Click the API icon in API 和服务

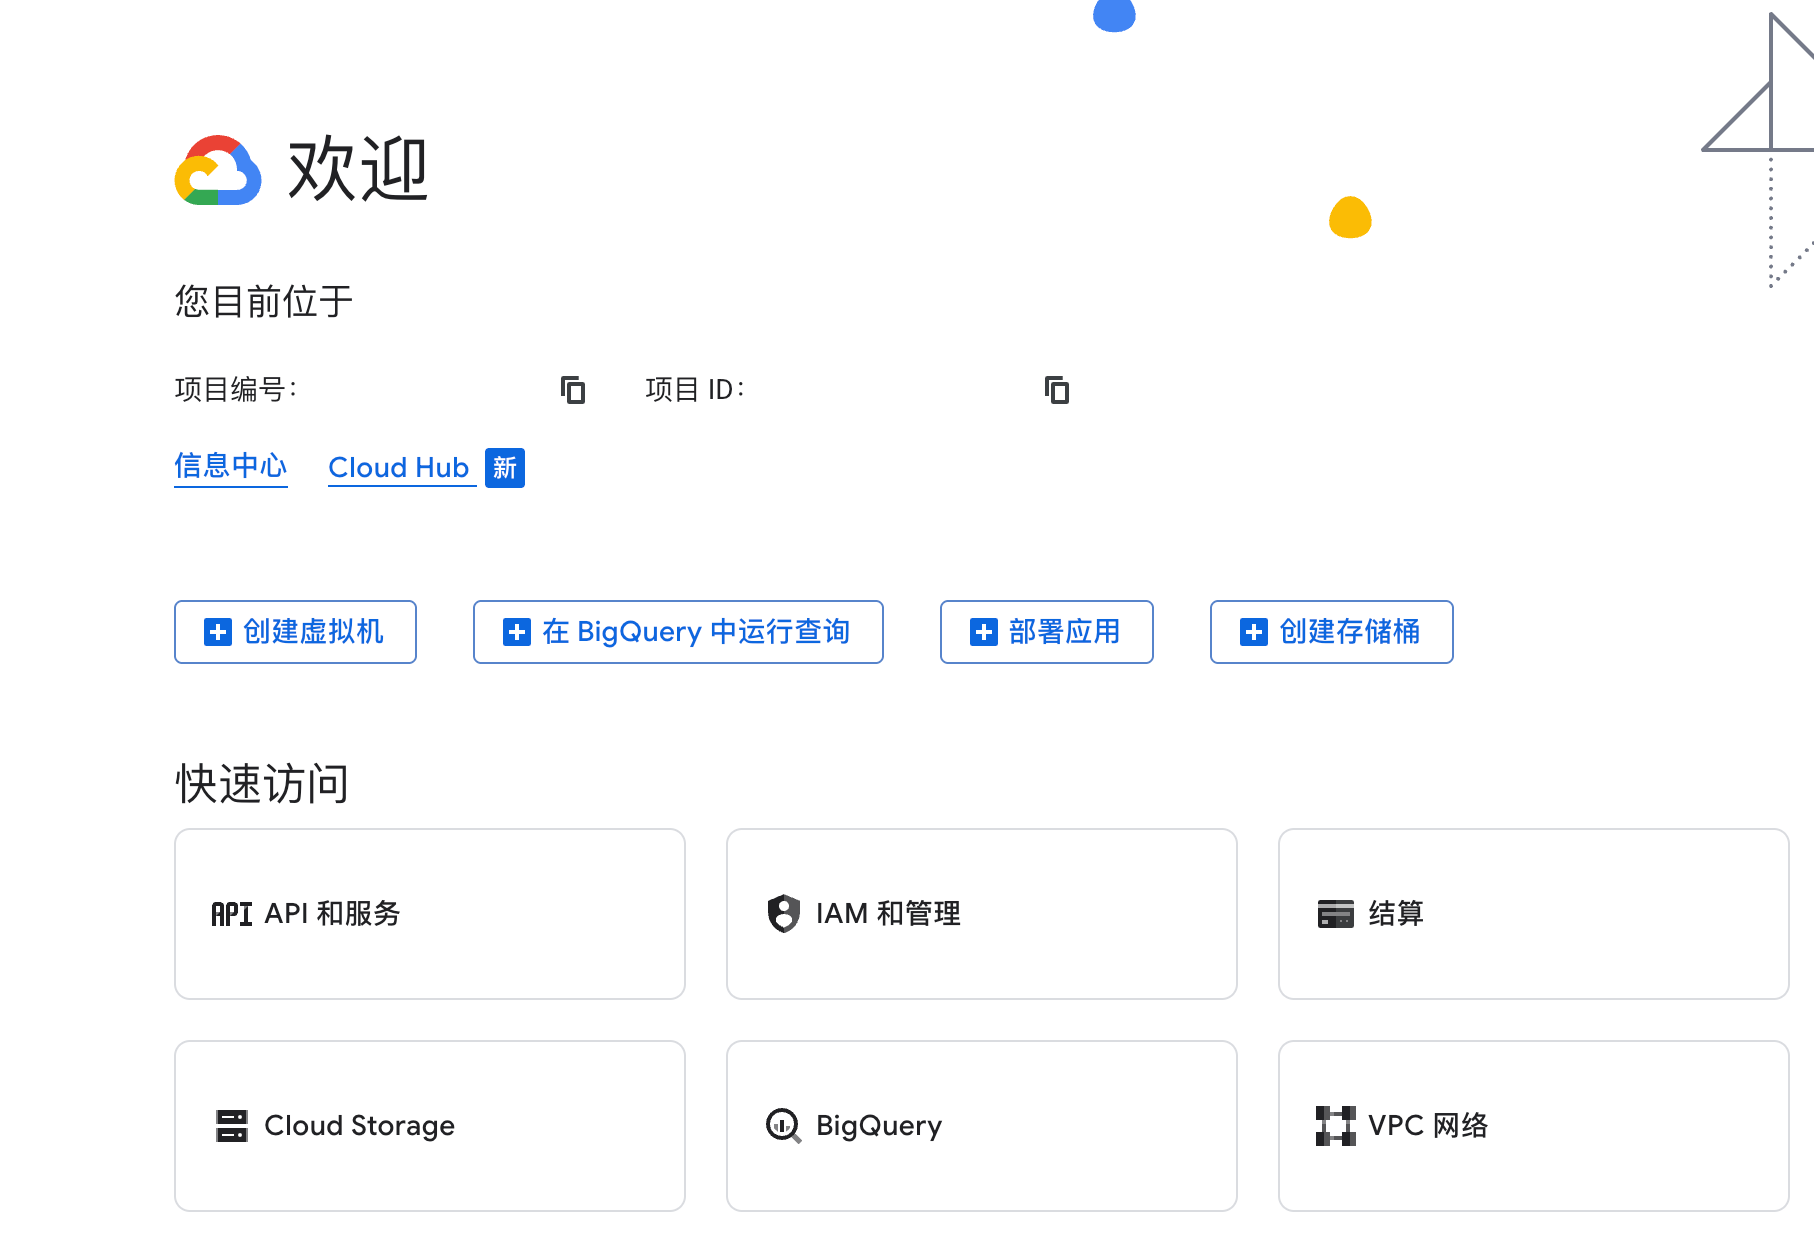pyautogui.click(x=231, y=914)
